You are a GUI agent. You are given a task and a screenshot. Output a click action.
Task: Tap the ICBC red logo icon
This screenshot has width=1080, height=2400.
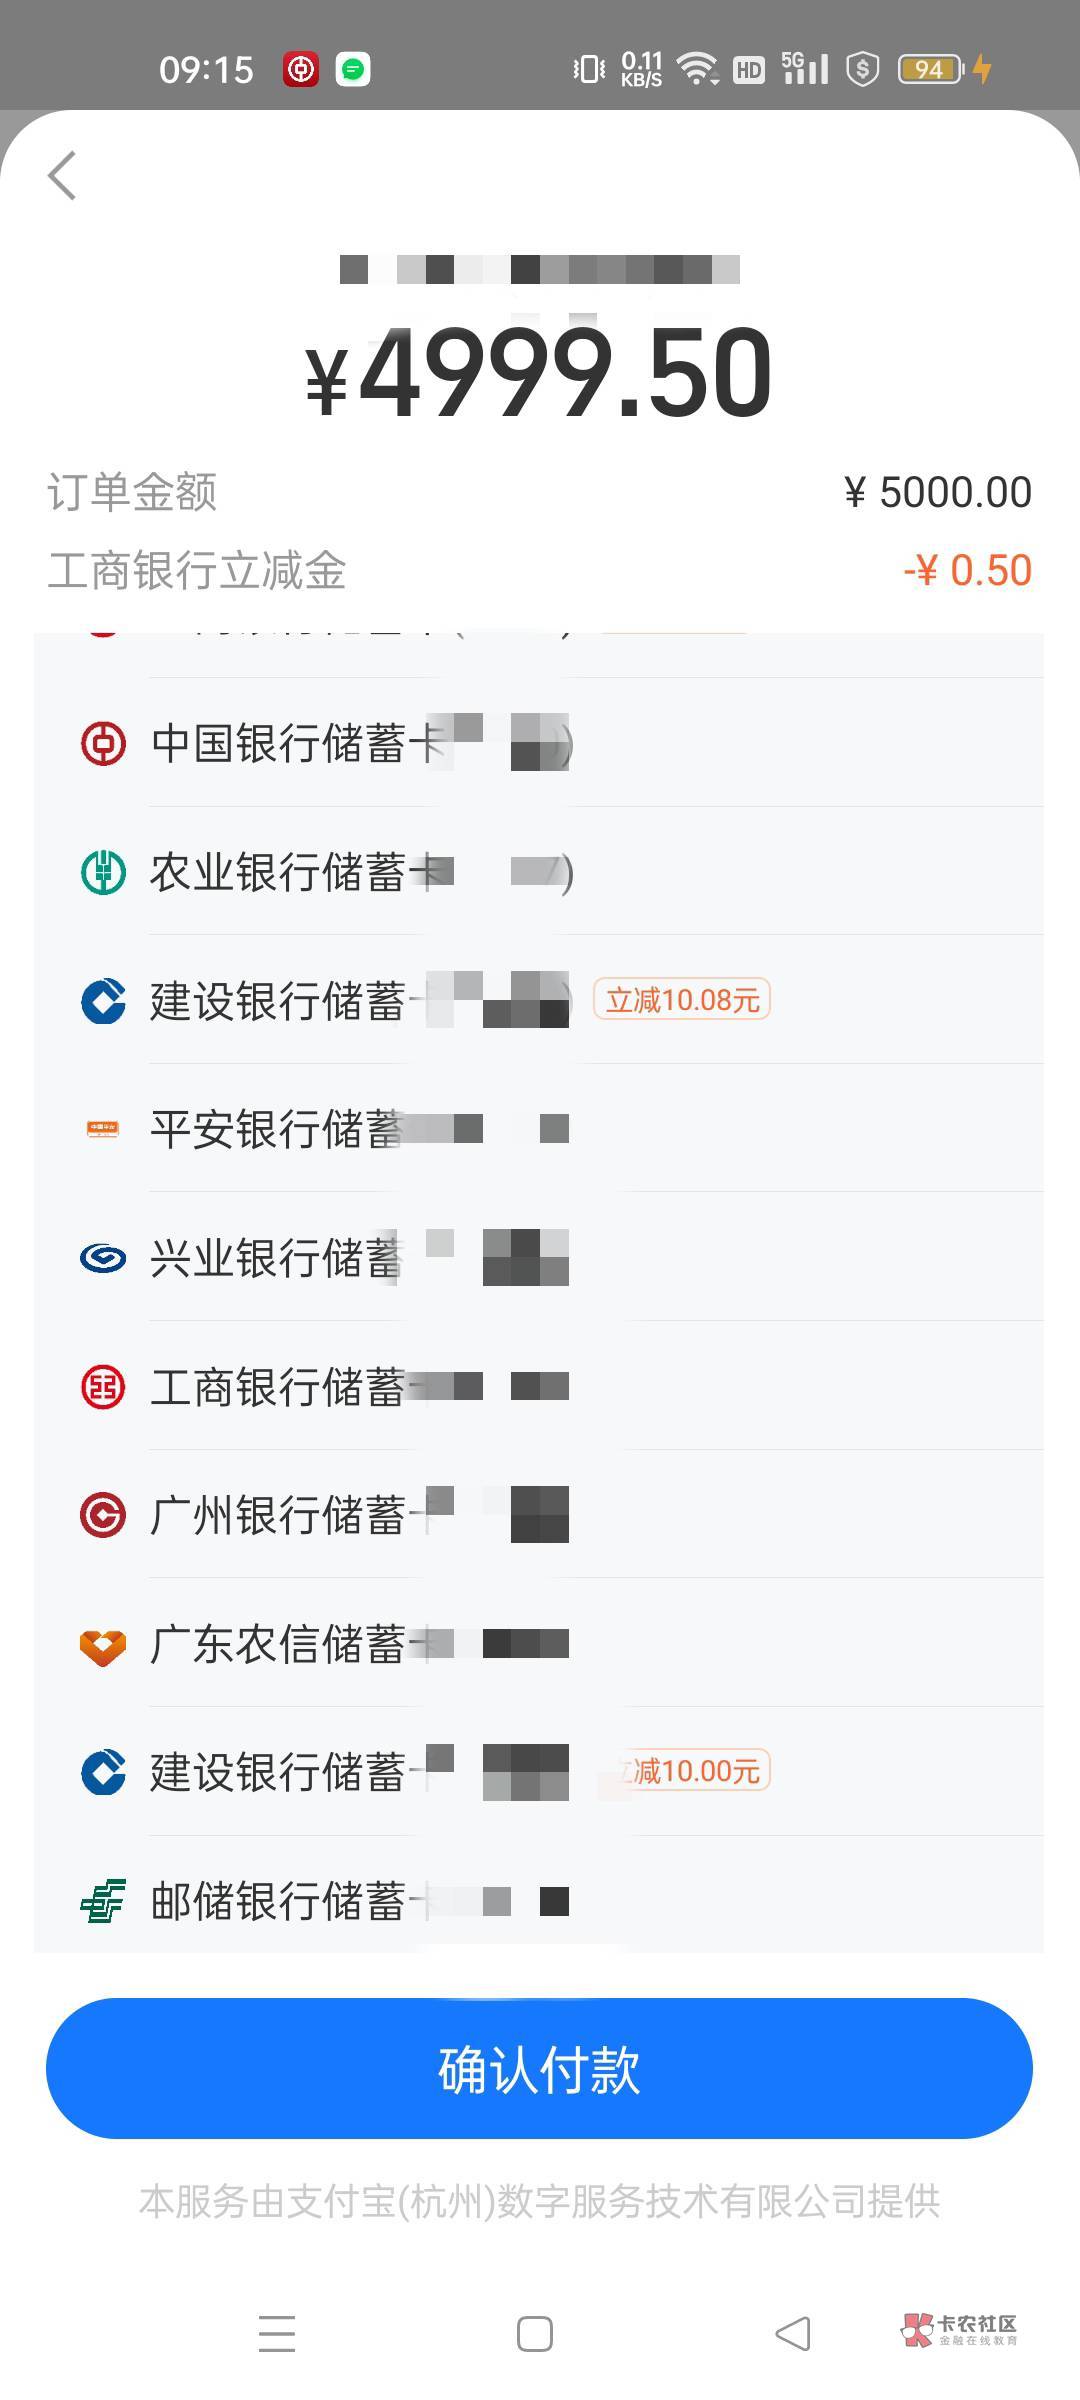pyautogui.click(x=103, y=1387)
